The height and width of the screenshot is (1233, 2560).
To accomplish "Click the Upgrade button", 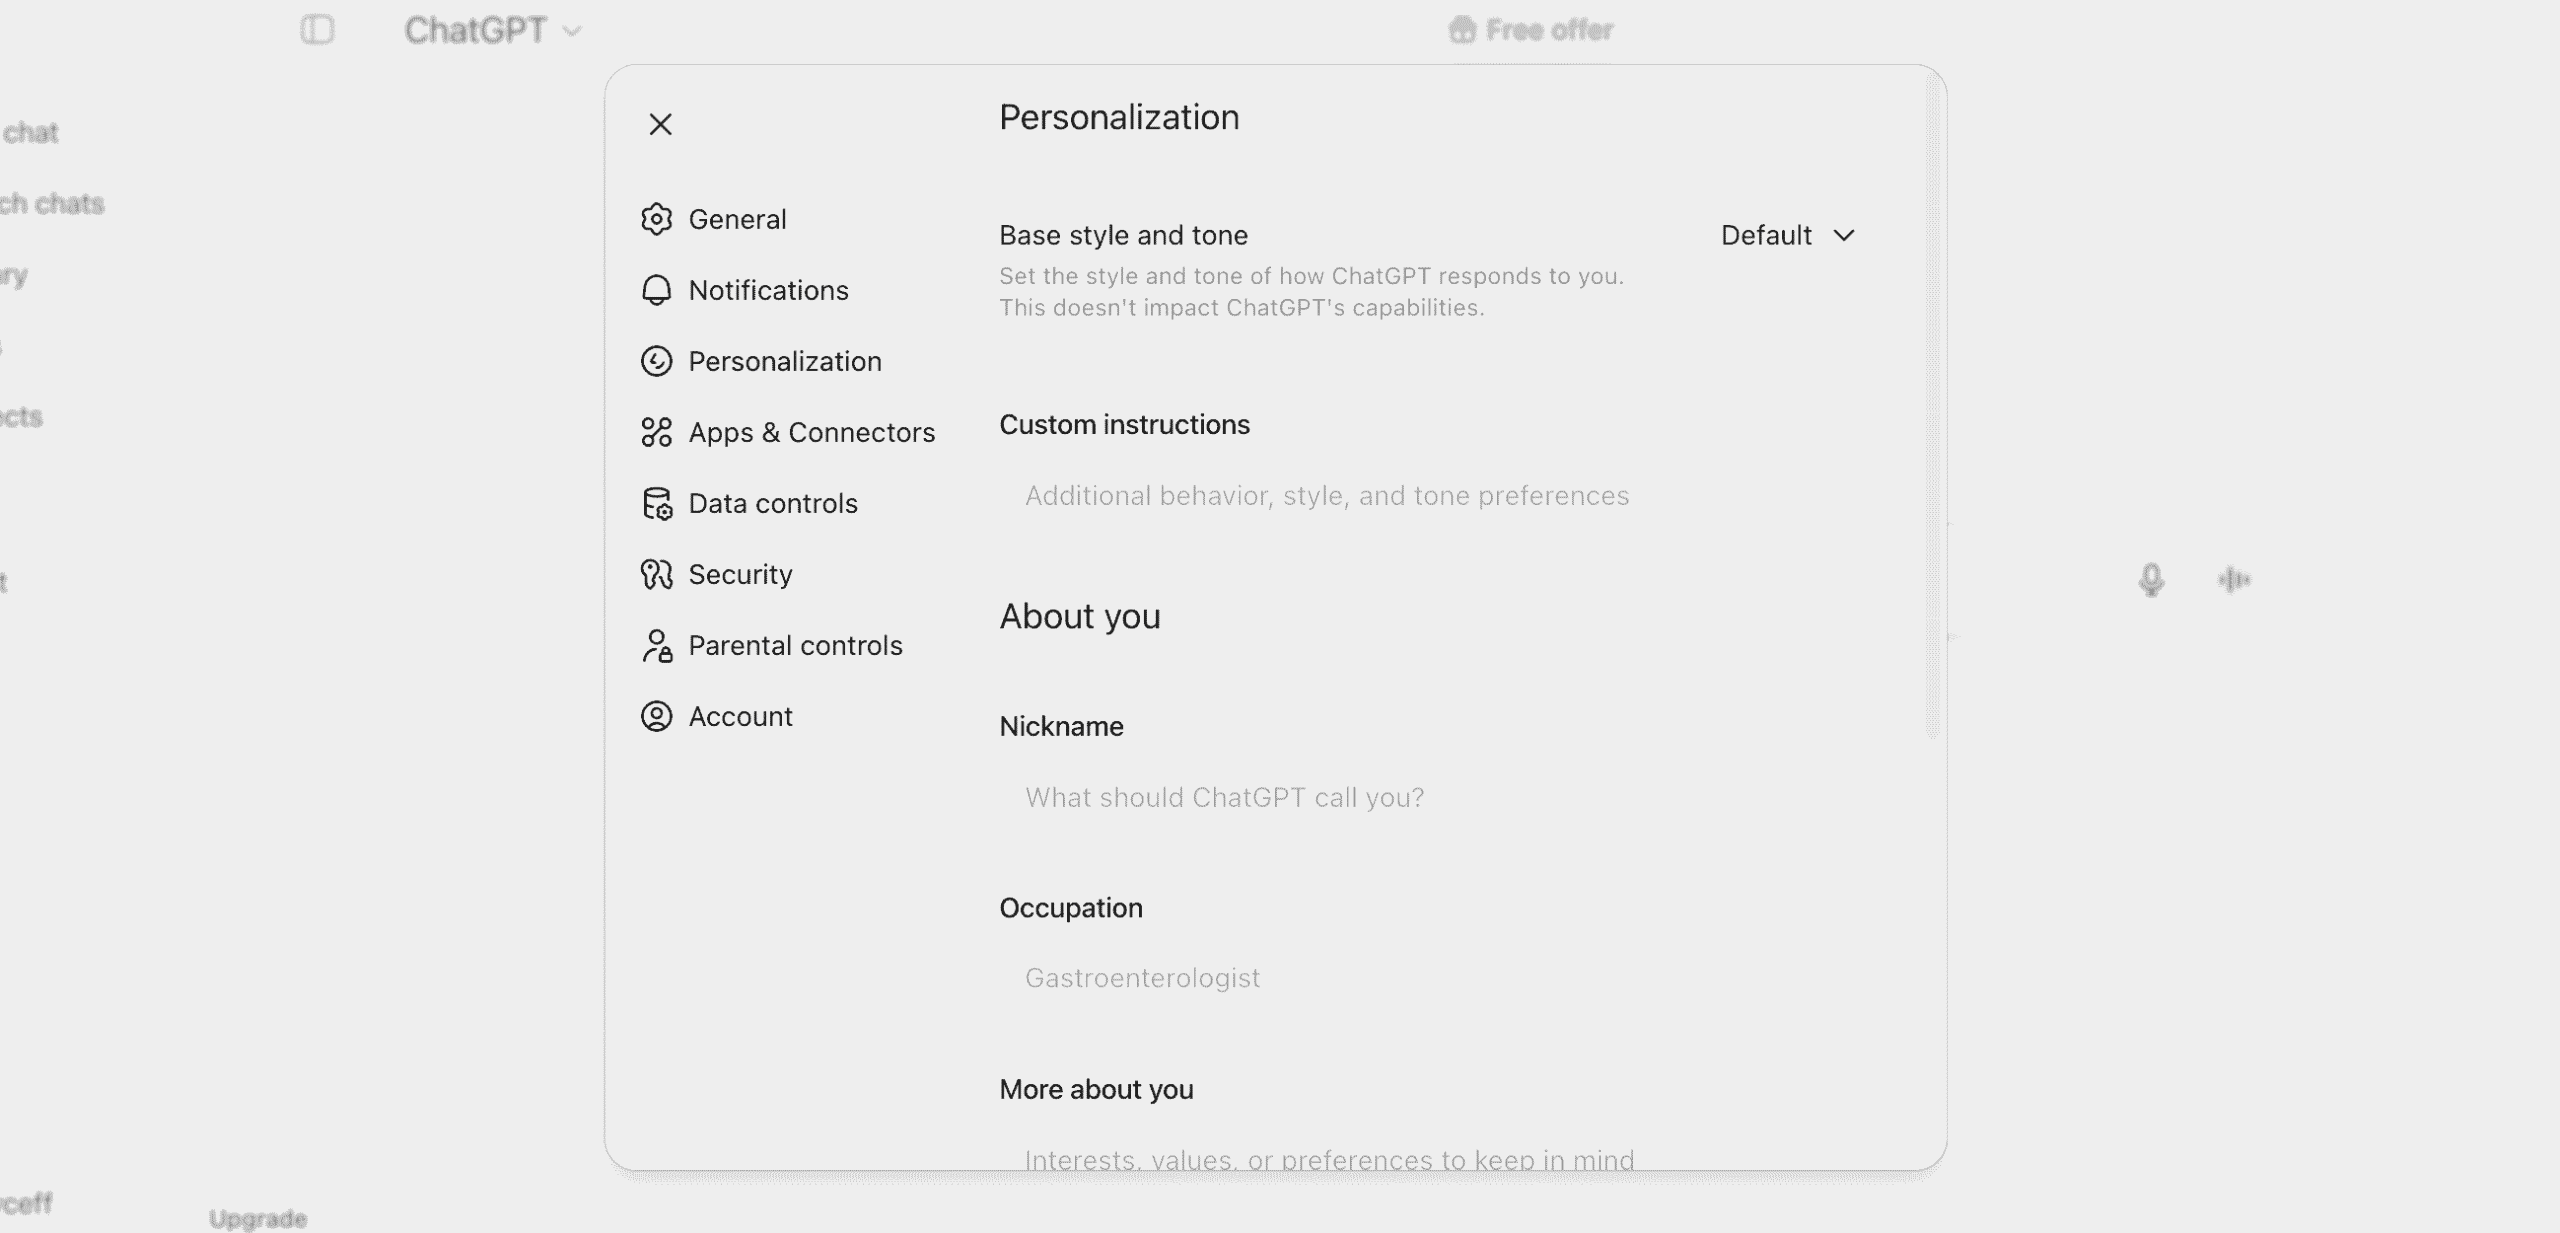I will 258,1218.
